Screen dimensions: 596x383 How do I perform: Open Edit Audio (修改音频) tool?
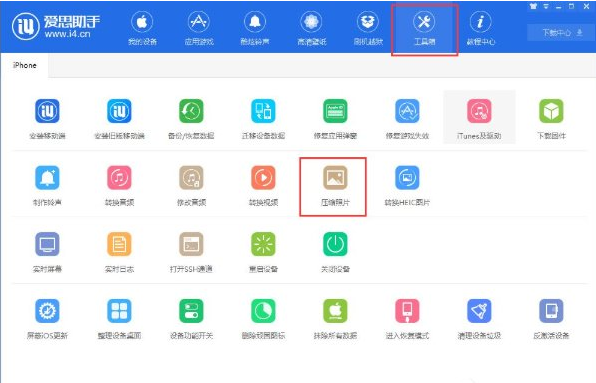pyautogui.click(x=191, y=185)
